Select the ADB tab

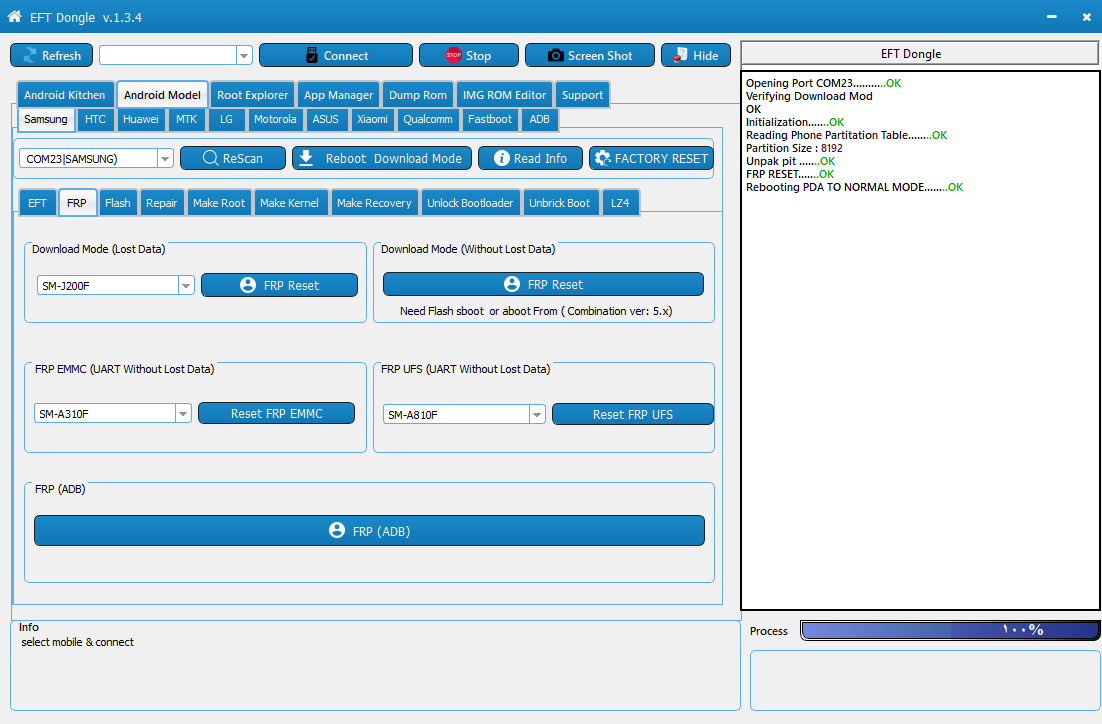539,119
